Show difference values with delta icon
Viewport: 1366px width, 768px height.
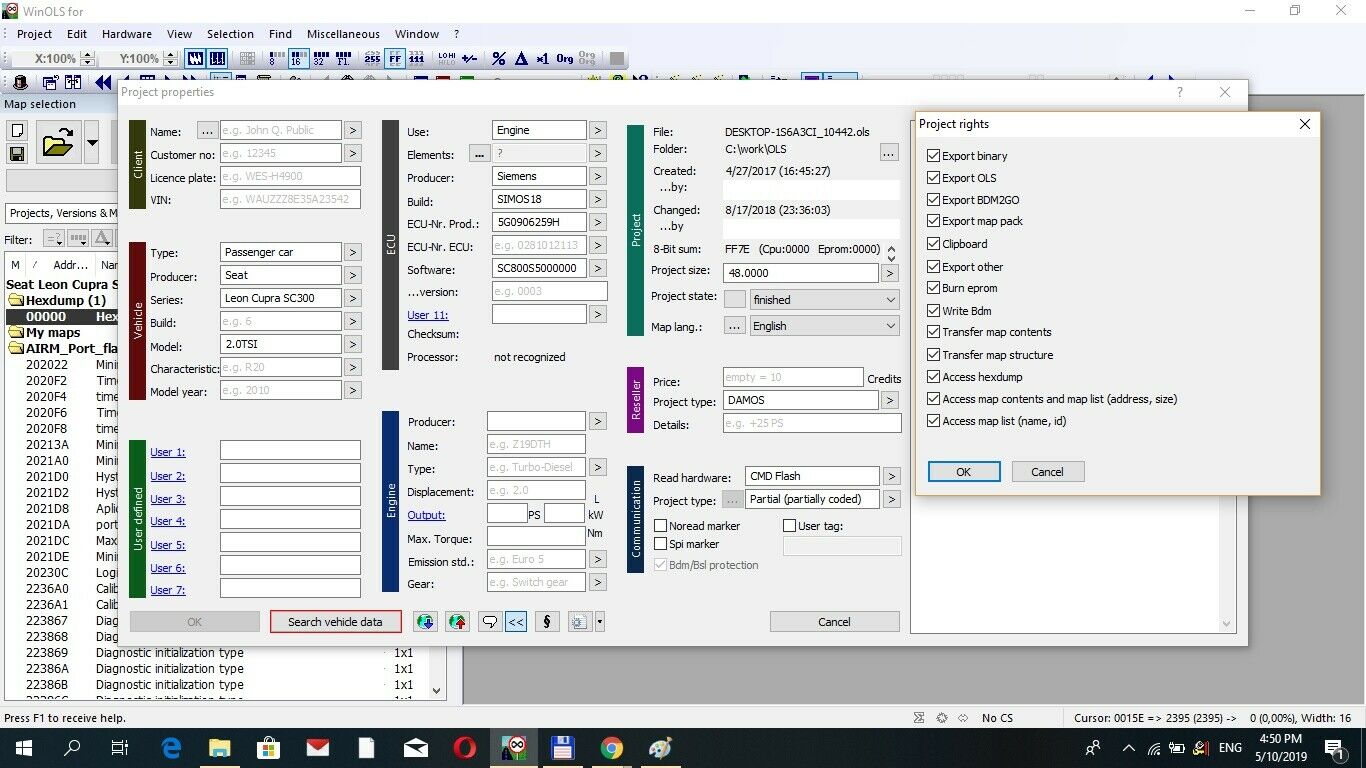click(x=521, y=59)
